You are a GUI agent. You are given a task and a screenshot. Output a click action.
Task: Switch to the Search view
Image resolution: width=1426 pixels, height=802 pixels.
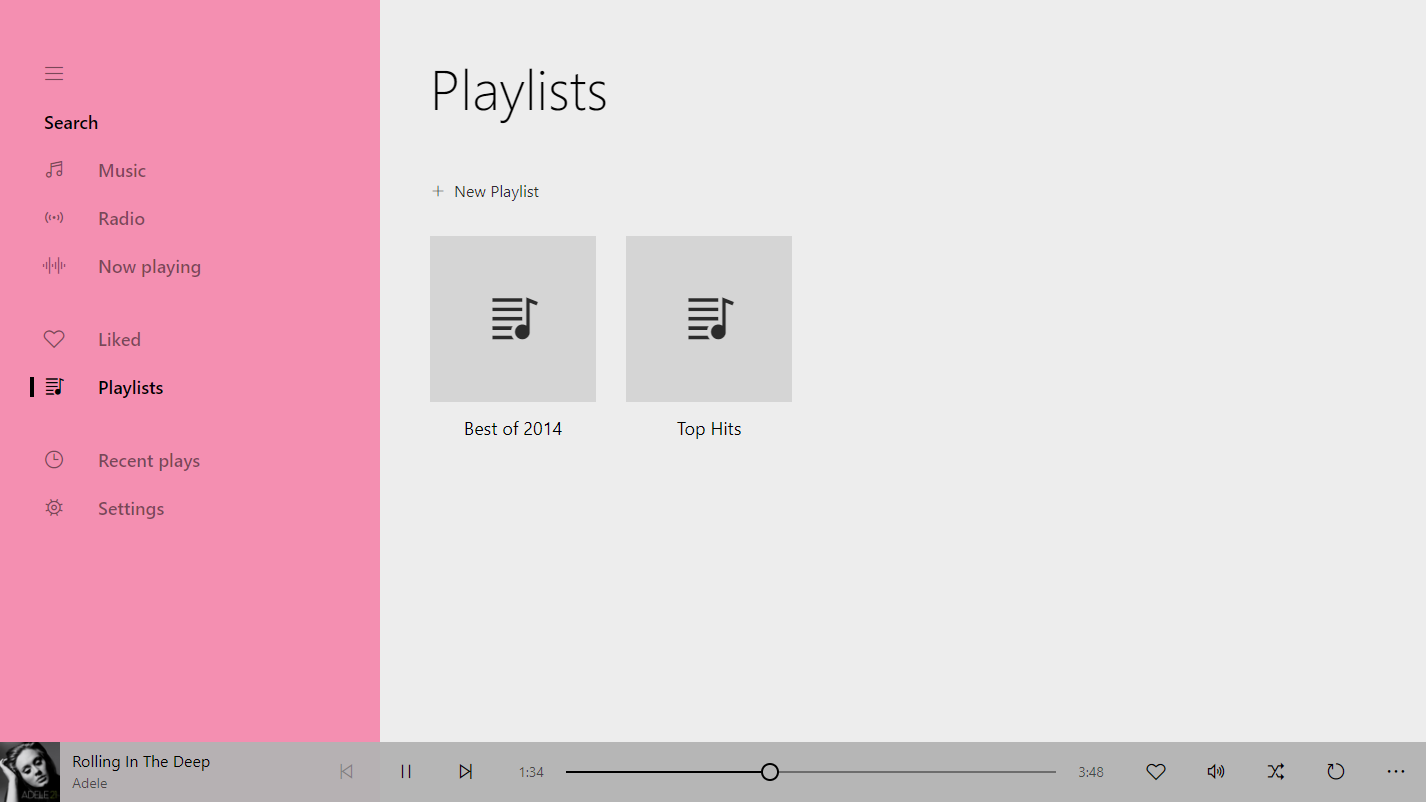70,122
